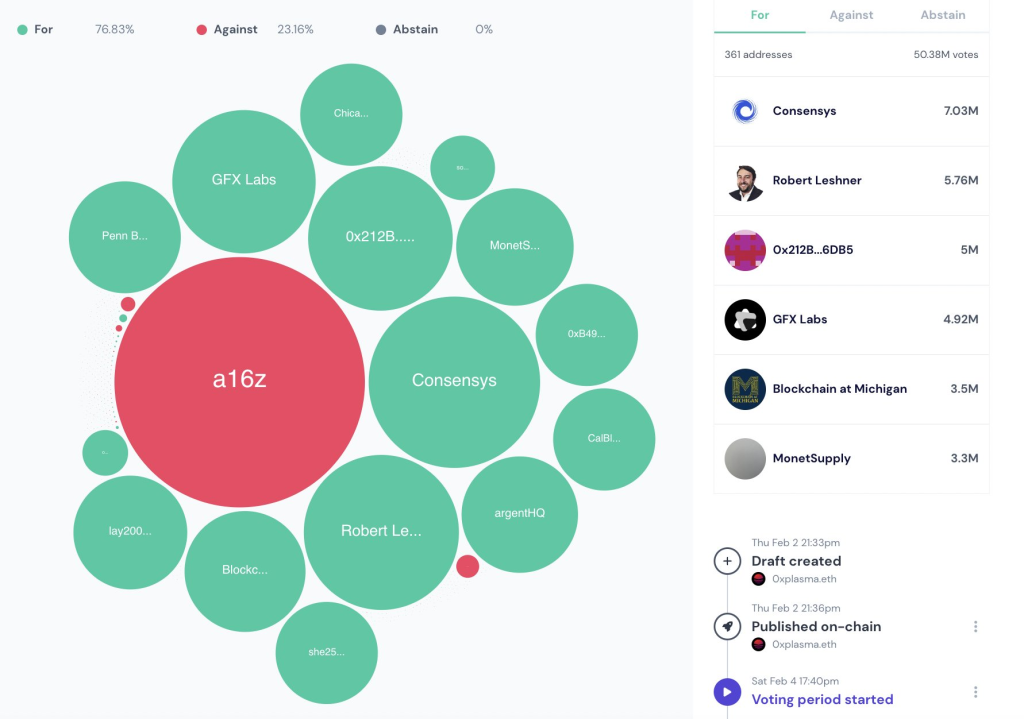The height and width of the screenshot is (719, 1024).
Task: Open Robert Leshner's profile photo
Action: click(x=744, y=181)
